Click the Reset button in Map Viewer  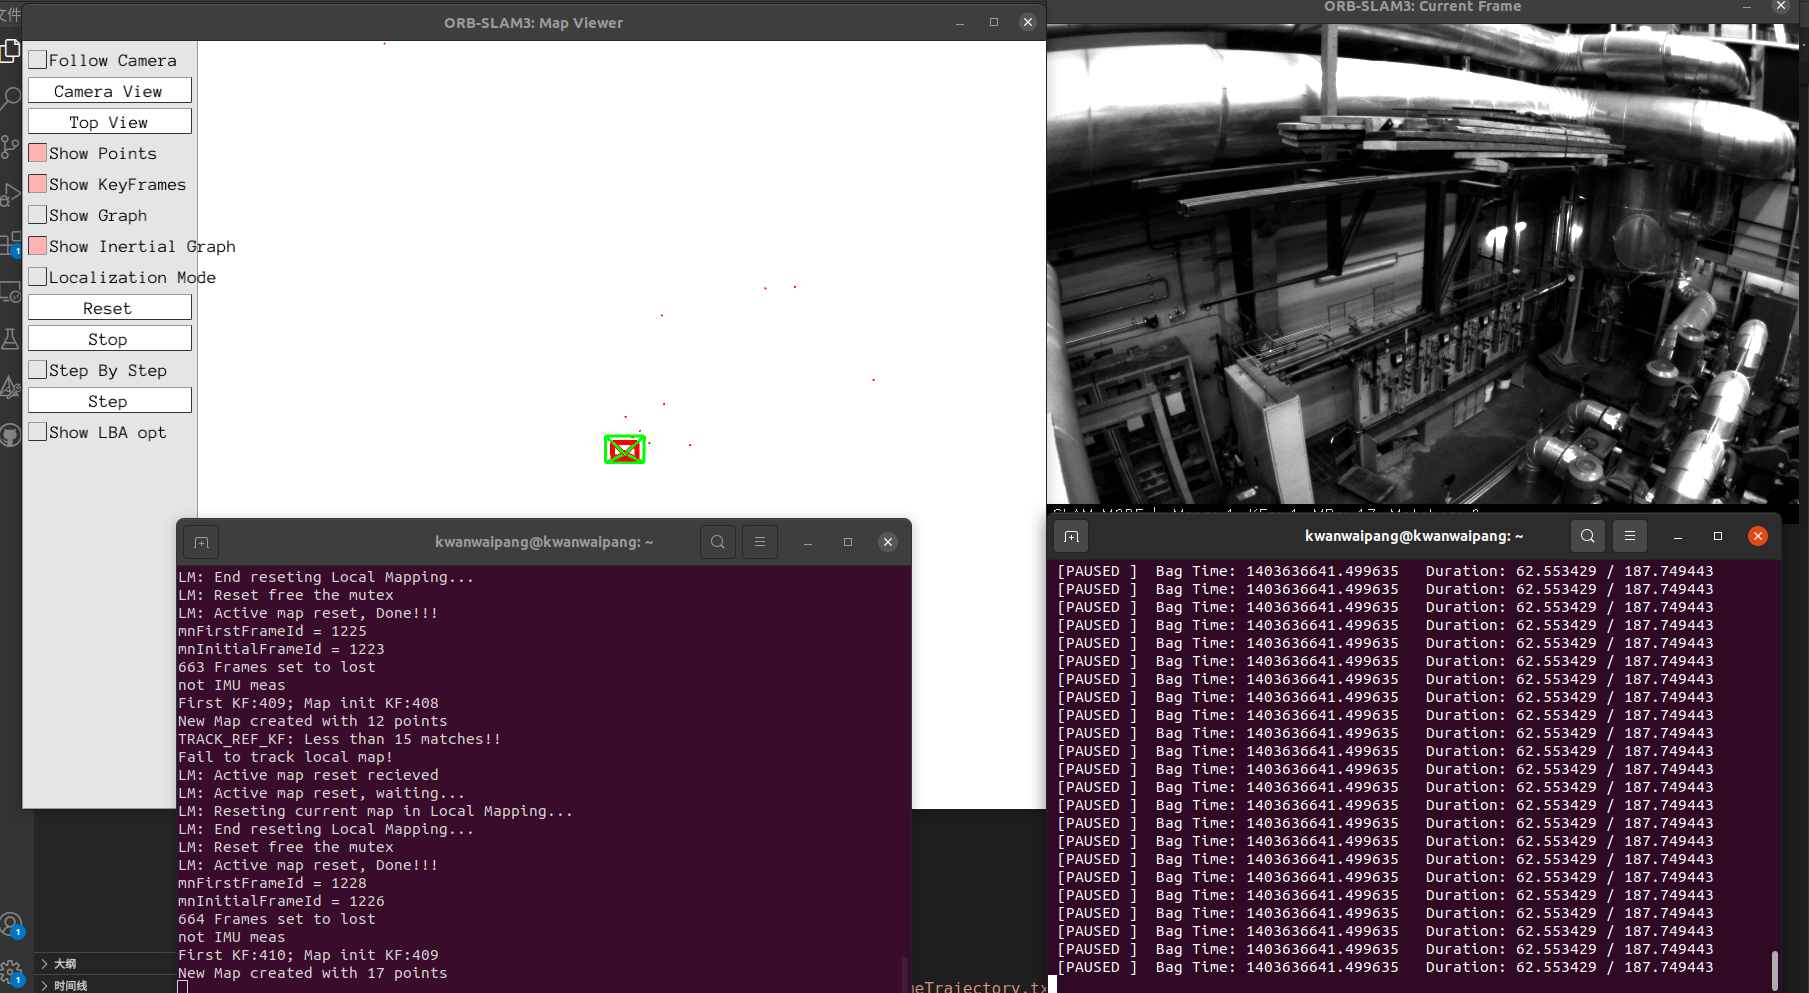point(110,308)
